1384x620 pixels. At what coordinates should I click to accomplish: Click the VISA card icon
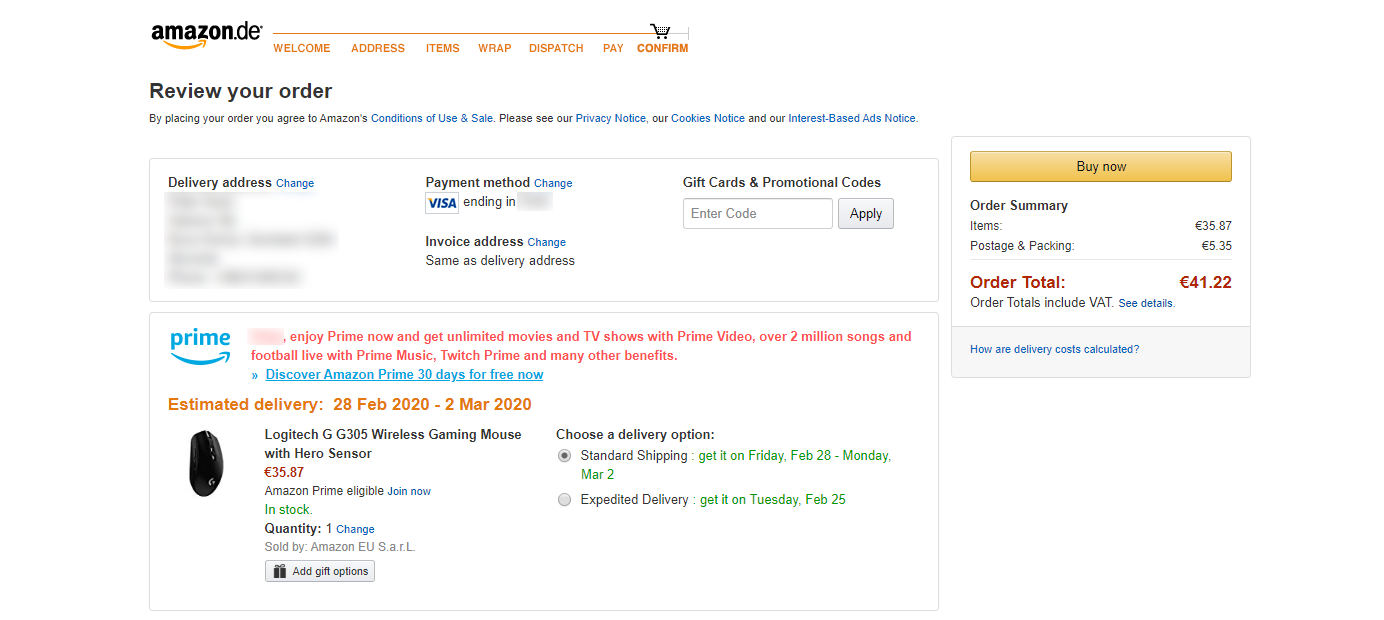tap(442, 203)
